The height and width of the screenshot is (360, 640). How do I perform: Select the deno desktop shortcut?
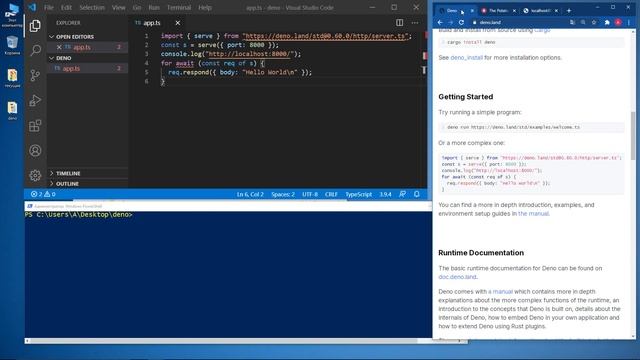pyautogui.click(x=12, y=111)
